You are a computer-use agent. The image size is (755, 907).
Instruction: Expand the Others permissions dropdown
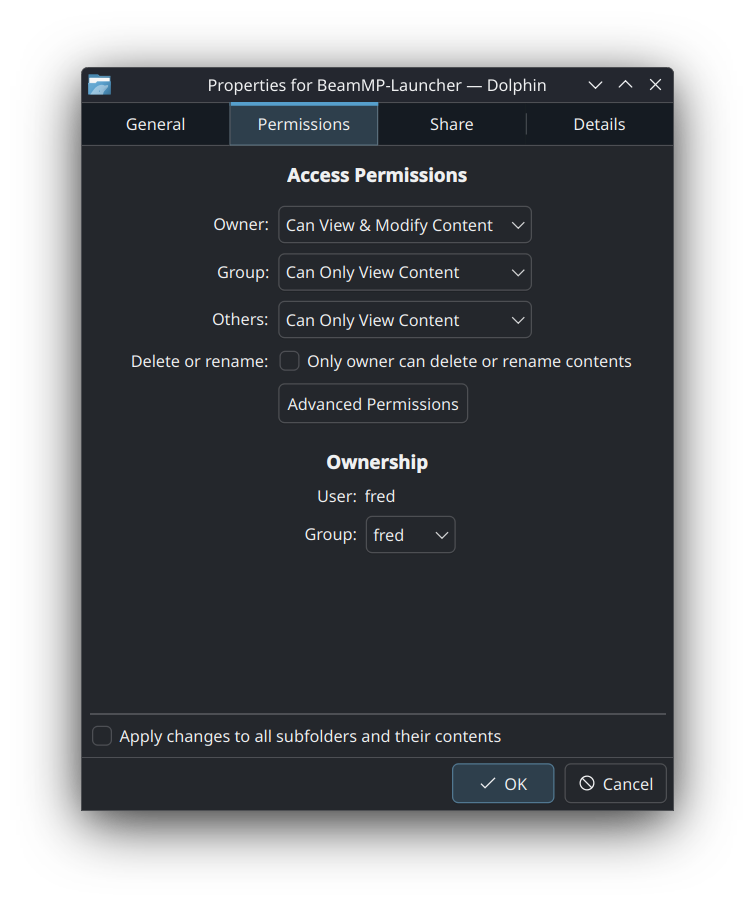(404, 320)
